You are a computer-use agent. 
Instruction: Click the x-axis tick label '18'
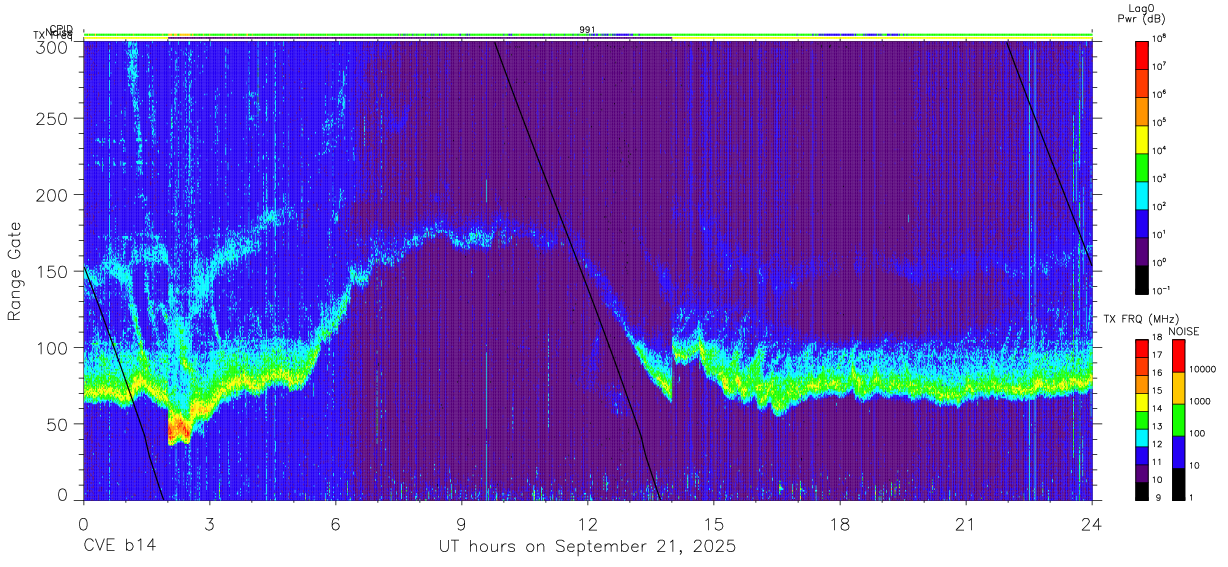point(840,524)
